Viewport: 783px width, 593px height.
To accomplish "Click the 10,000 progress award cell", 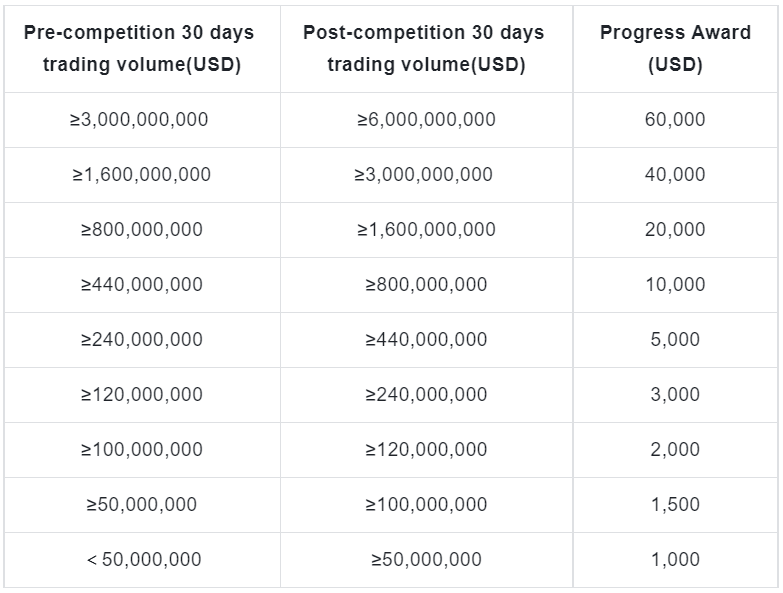I will click(x=675, y=284).
